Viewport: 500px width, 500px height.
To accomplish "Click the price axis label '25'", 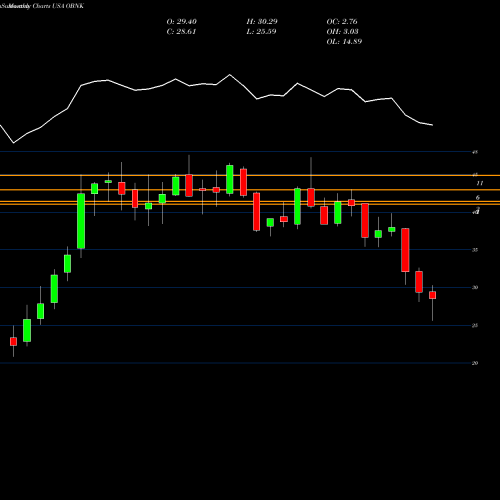I will [x=475, y=325].
